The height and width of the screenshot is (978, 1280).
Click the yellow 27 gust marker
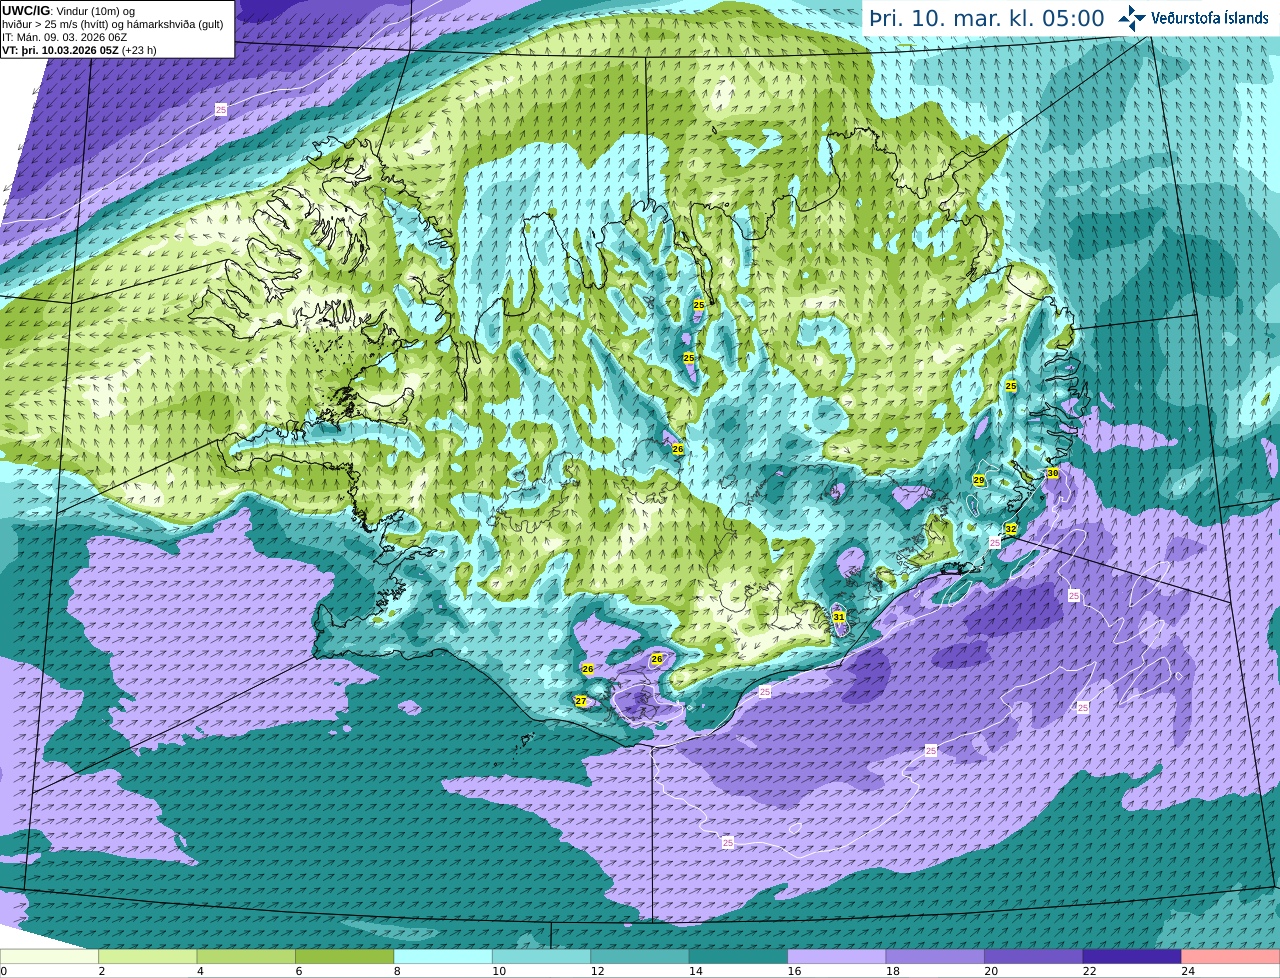coord(581,701)
